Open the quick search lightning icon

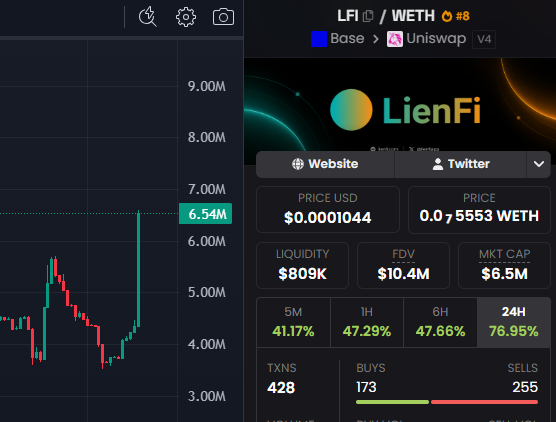pyautogui.click(x=148, y=17)
